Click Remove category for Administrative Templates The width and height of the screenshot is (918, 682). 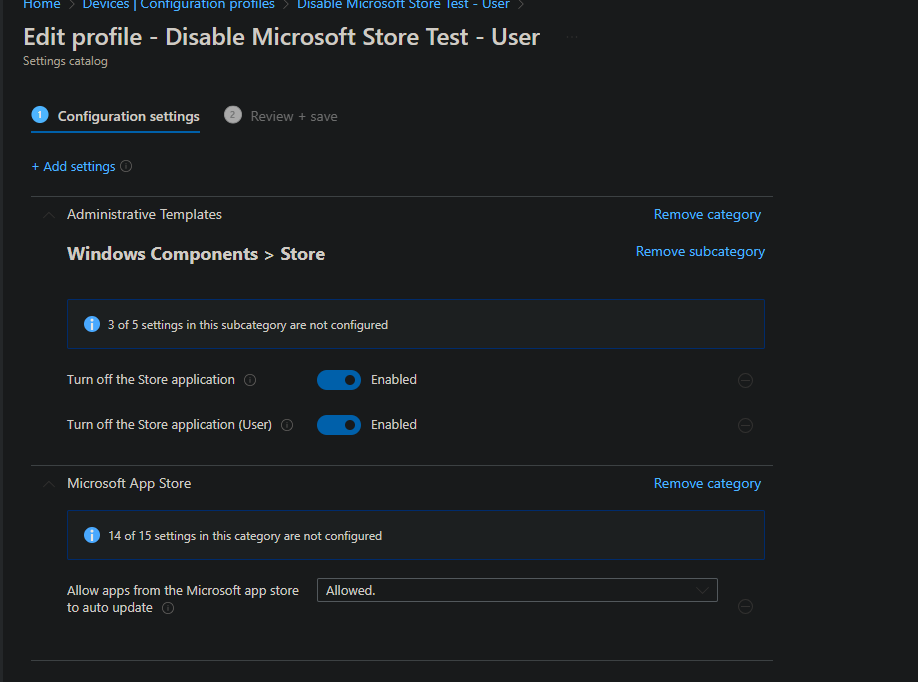707,215
